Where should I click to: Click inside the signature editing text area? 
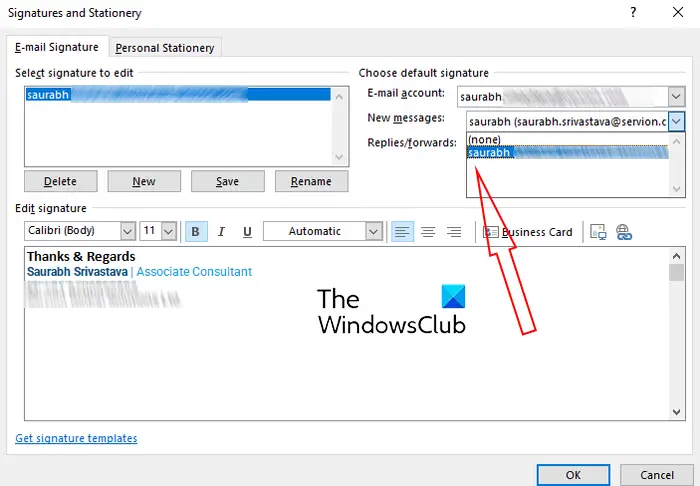347,333
